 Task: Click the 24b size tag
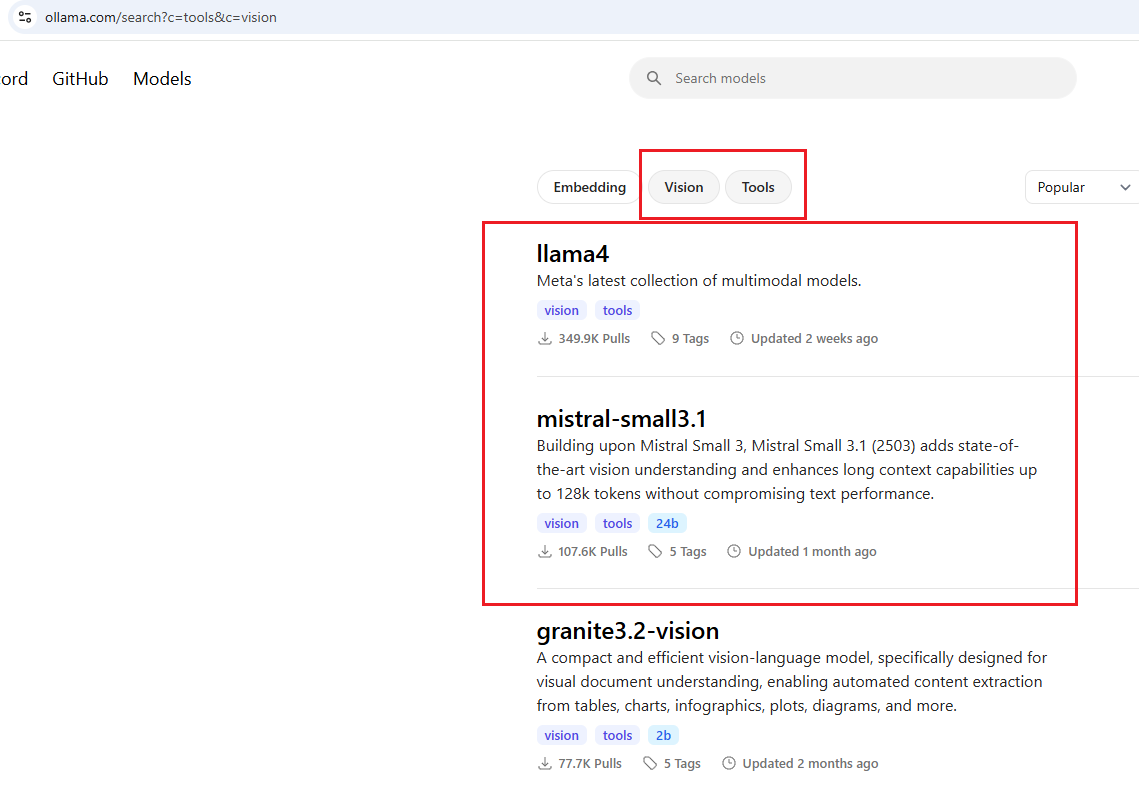pyautogui.click(x=667, y=523)
